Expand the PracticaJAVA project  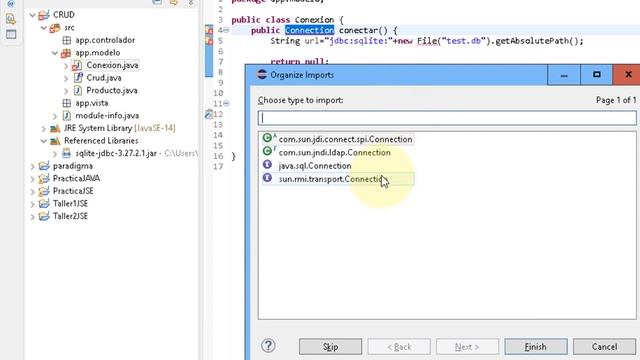pos(32,179)
